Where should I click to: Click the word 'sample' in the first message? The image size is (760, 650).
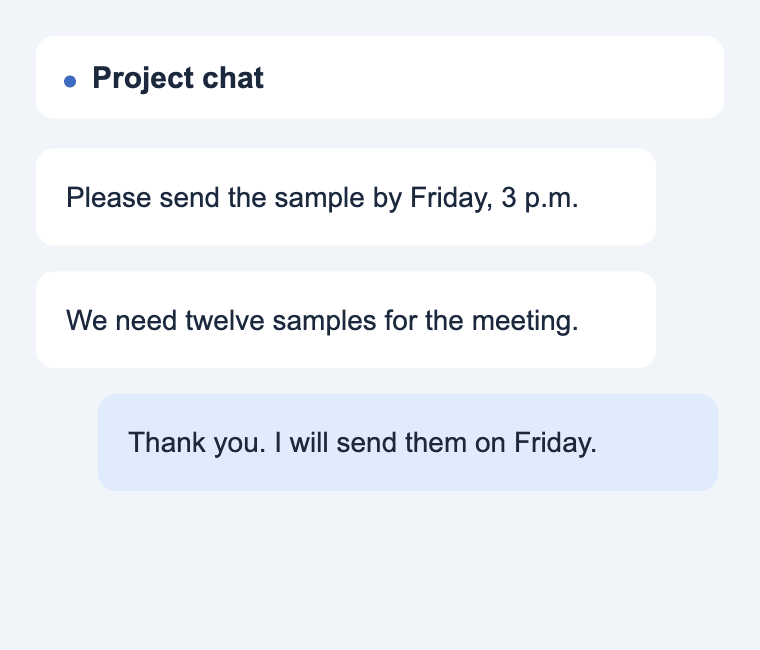319,198
